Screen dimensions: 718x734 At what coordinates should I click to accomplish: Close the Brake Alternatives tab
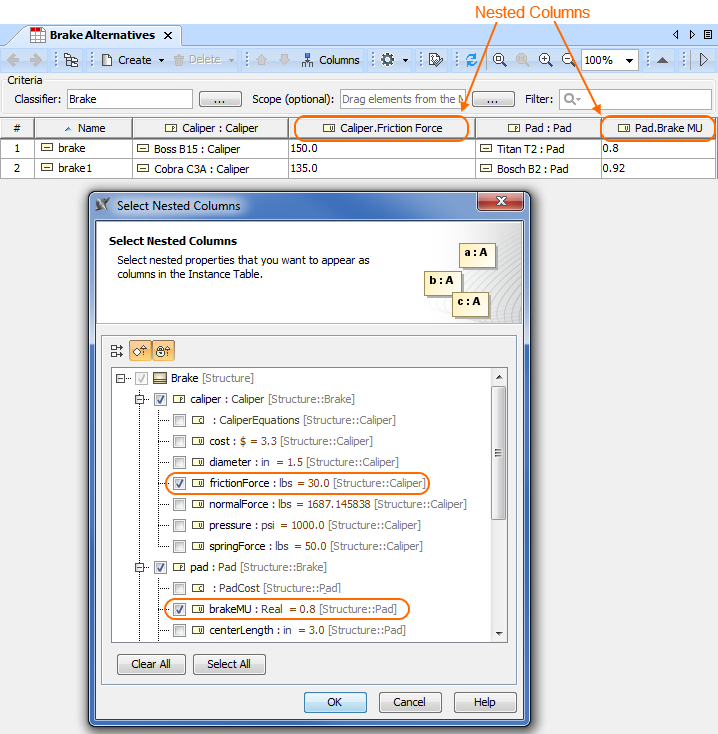tap(168, 36)
